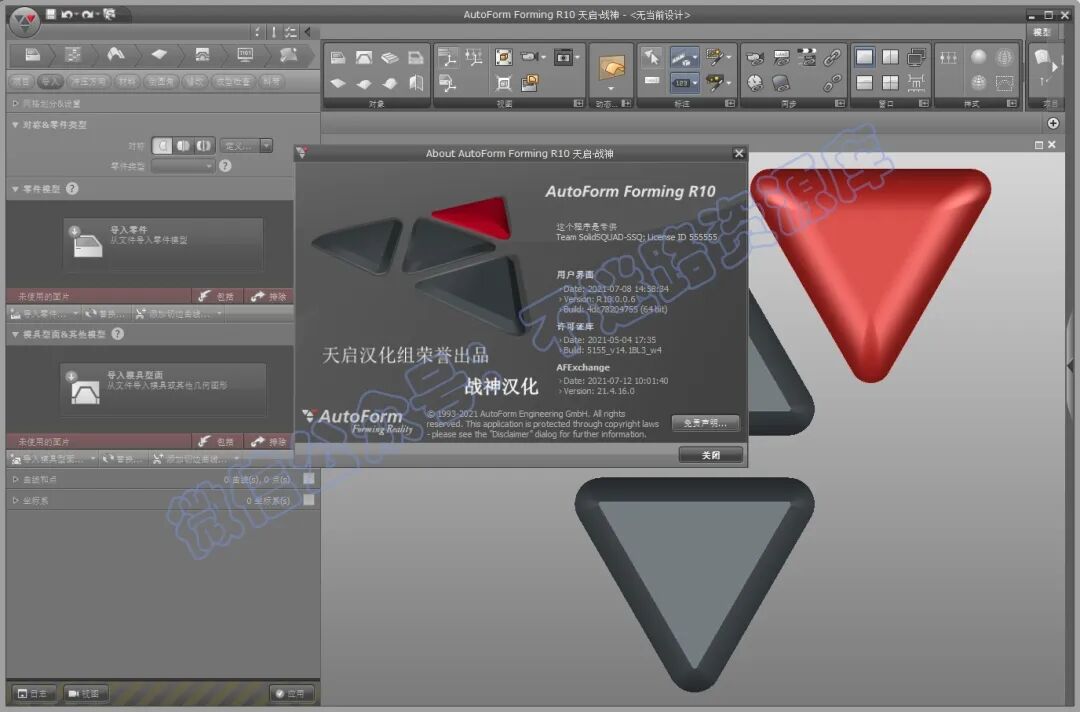Open the AutoForm application menu orb

tap(25, 22)
